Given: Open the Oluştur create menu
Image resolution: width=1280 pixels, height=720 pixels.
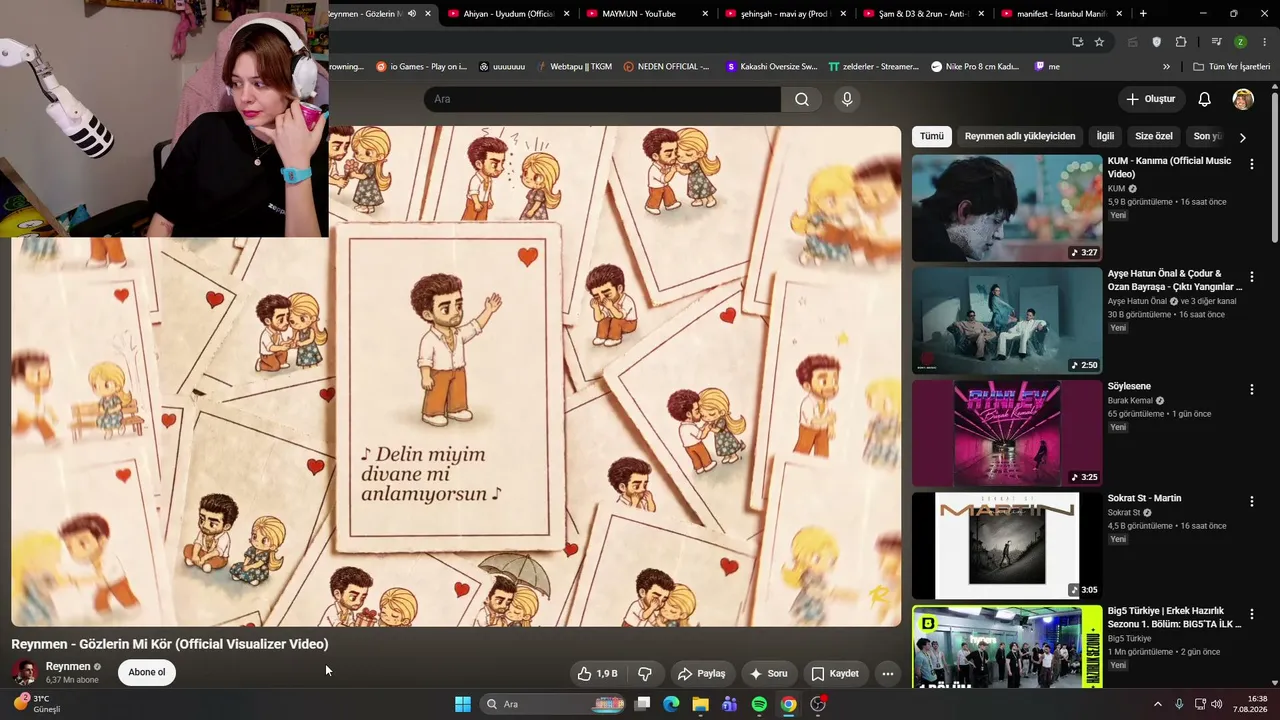Looking at the screenshot, I should [1151, 99].
